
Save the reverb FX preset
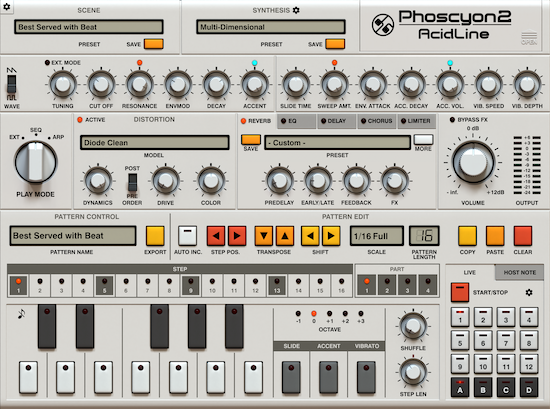251,139
